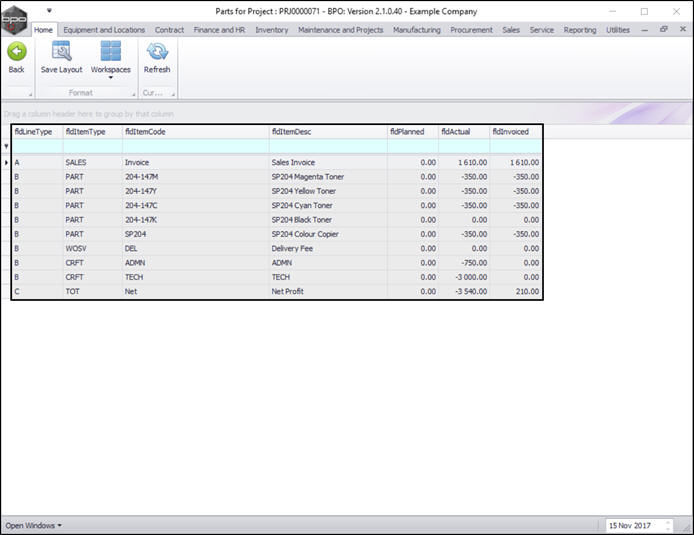The height and width of the screenshot is (535, 694).
Task: Click the filter row cell under fldItemDesc
Action: (328, 146)
